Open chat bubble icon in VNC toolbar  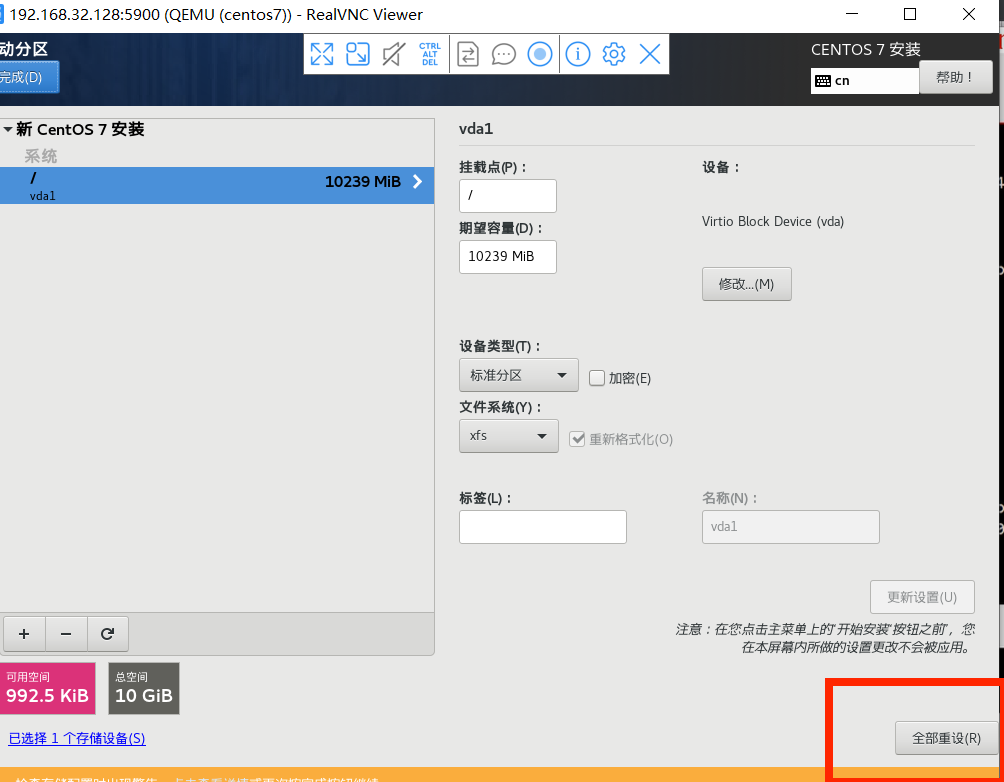tap(504, 54)
